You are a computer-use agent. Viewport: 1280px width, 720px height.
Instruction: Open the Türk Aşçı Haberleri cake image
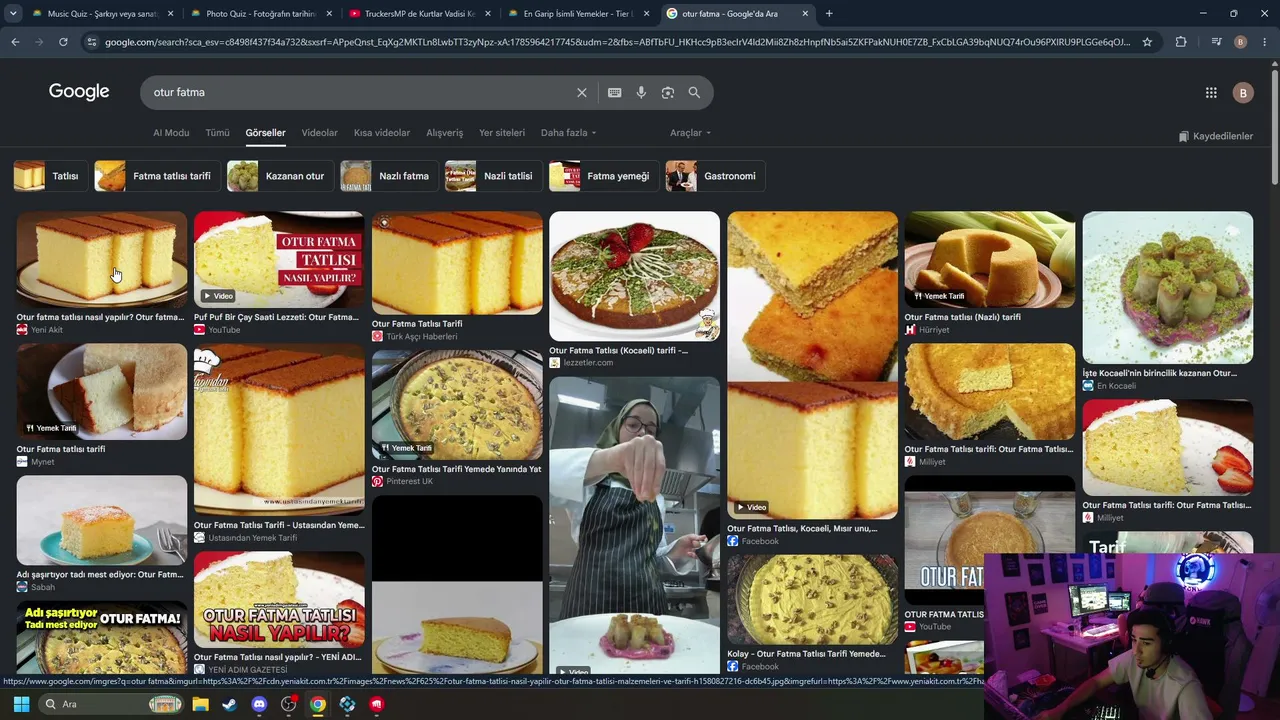[457, 262]
